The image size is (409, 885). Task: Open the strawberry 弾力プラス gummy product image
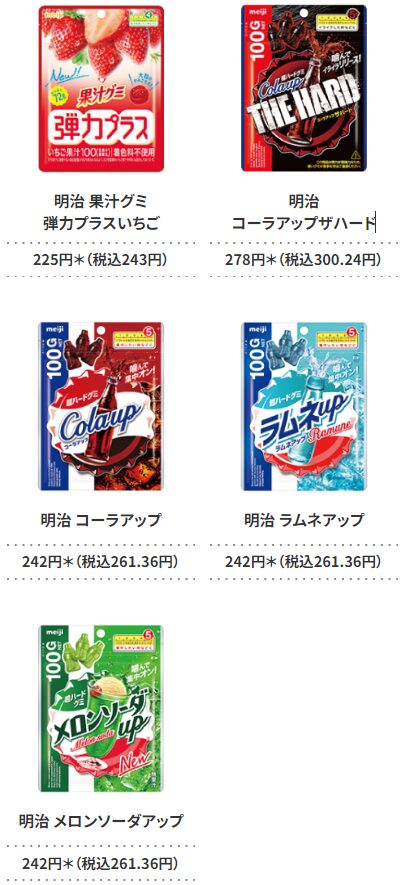pos(101,89)
